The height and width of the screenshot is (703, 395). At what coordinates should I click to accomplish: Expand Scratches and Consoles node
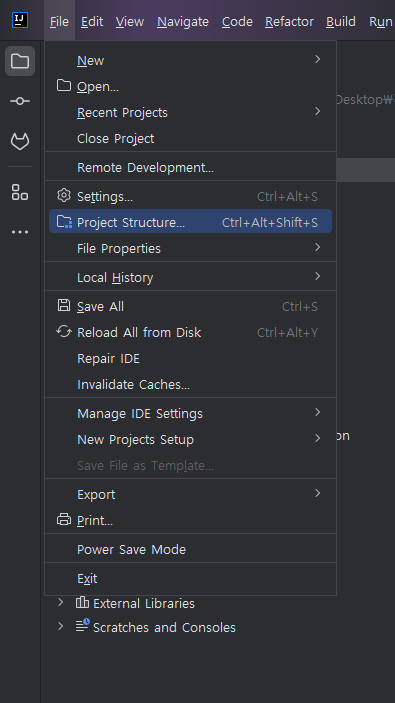pos(61,626)
